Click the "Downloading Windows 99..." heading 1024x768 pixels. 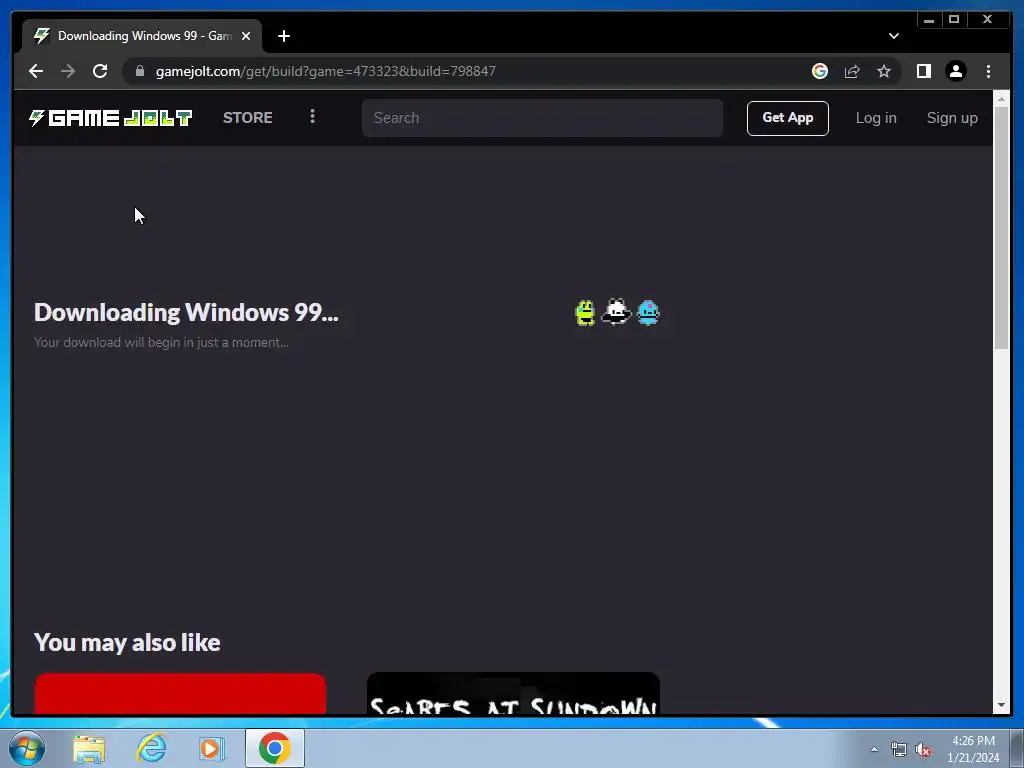[x=186, y=312]
